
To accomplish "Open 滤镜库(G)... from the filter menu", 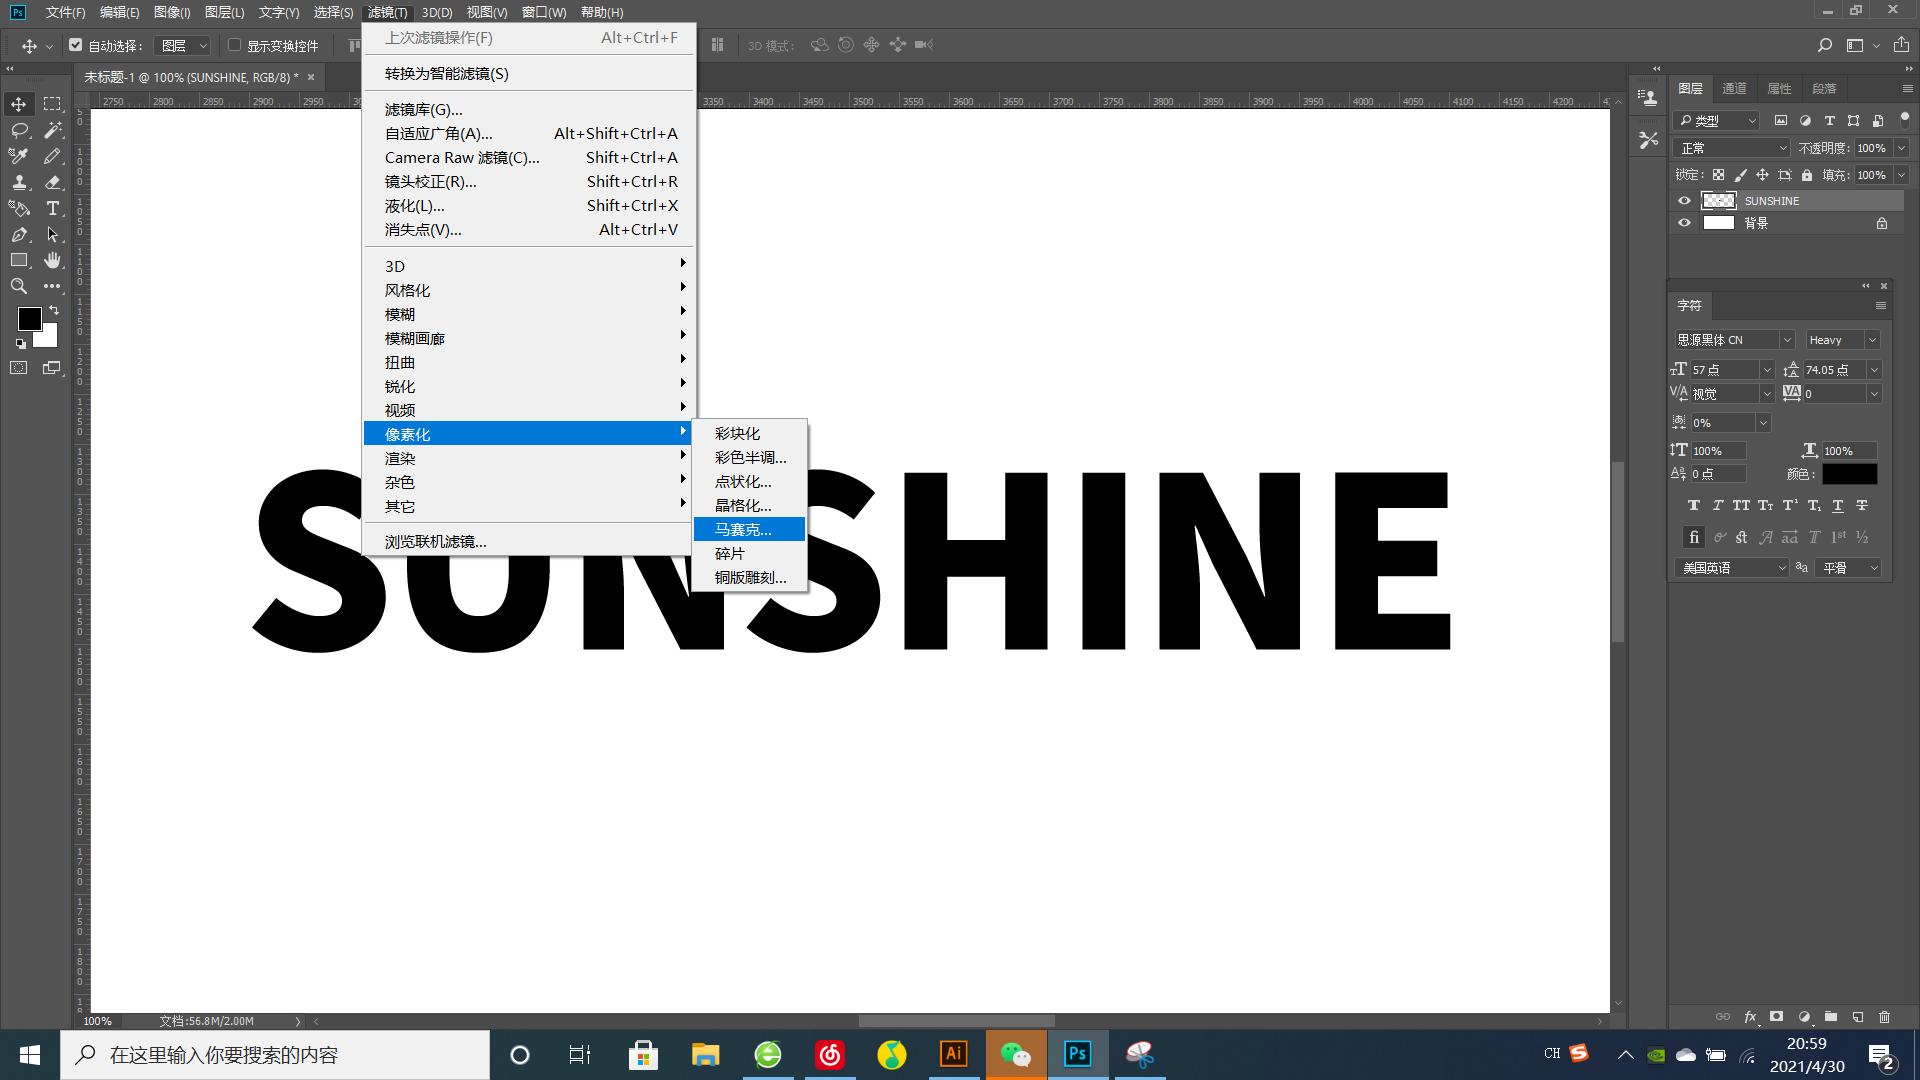I will 423,109.
